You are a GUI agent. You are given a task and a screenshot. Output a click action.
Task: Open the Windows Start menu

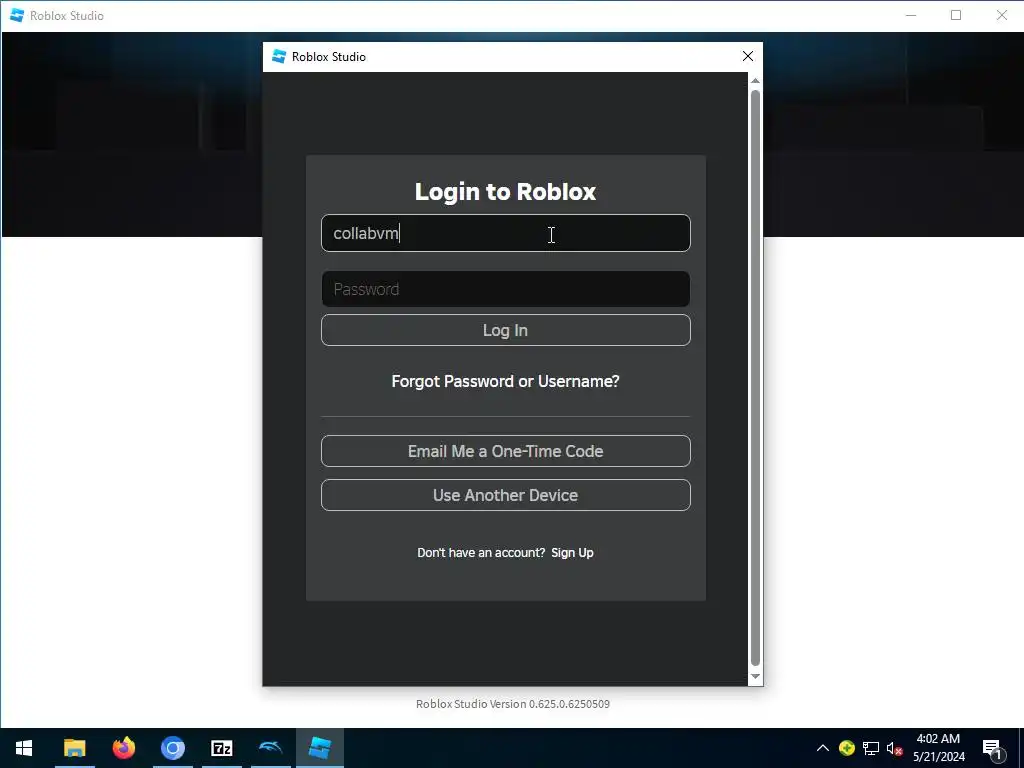click(x=24, y=748)
